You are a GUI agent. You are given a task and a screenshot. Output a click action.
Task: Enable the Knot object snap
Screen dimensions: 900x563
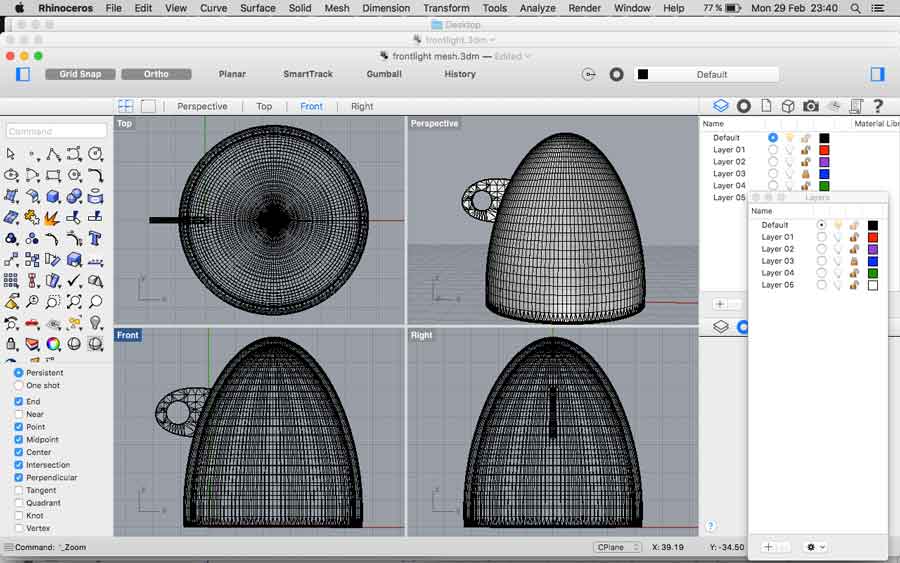[18, 515]
